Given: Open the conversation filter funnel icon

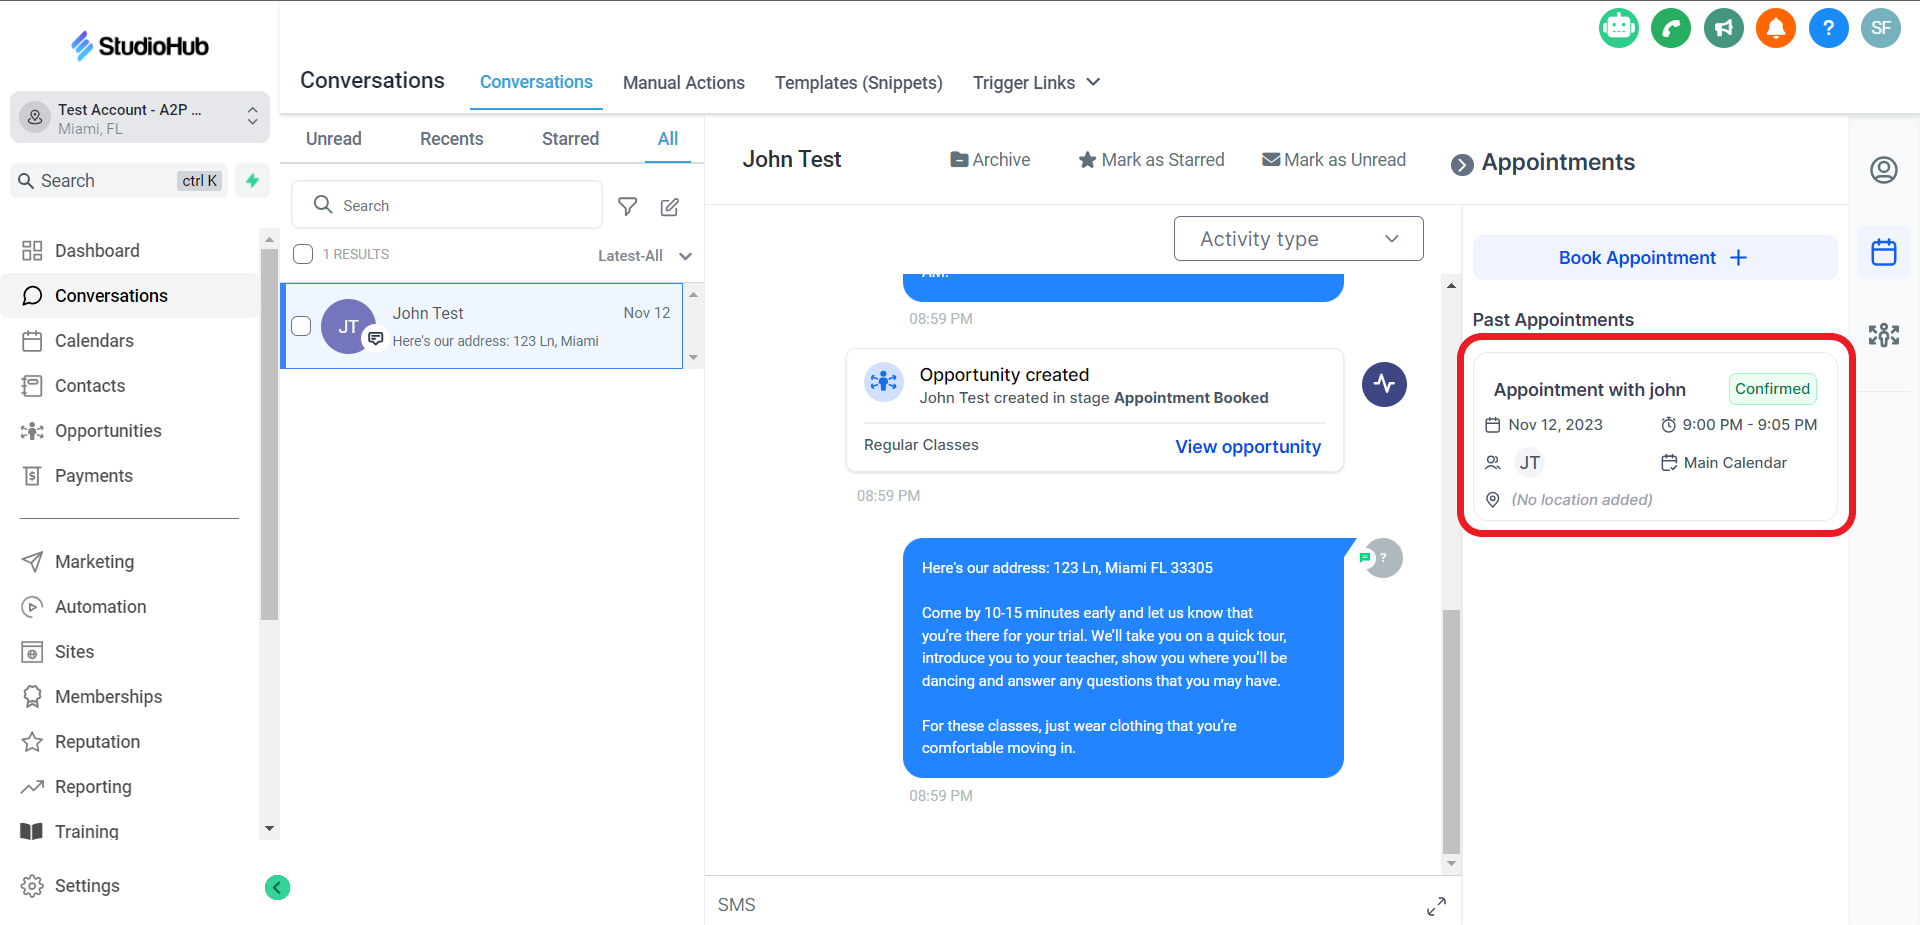Looking at the screenshot, I should pyautogui.click(x=628, y=206).
